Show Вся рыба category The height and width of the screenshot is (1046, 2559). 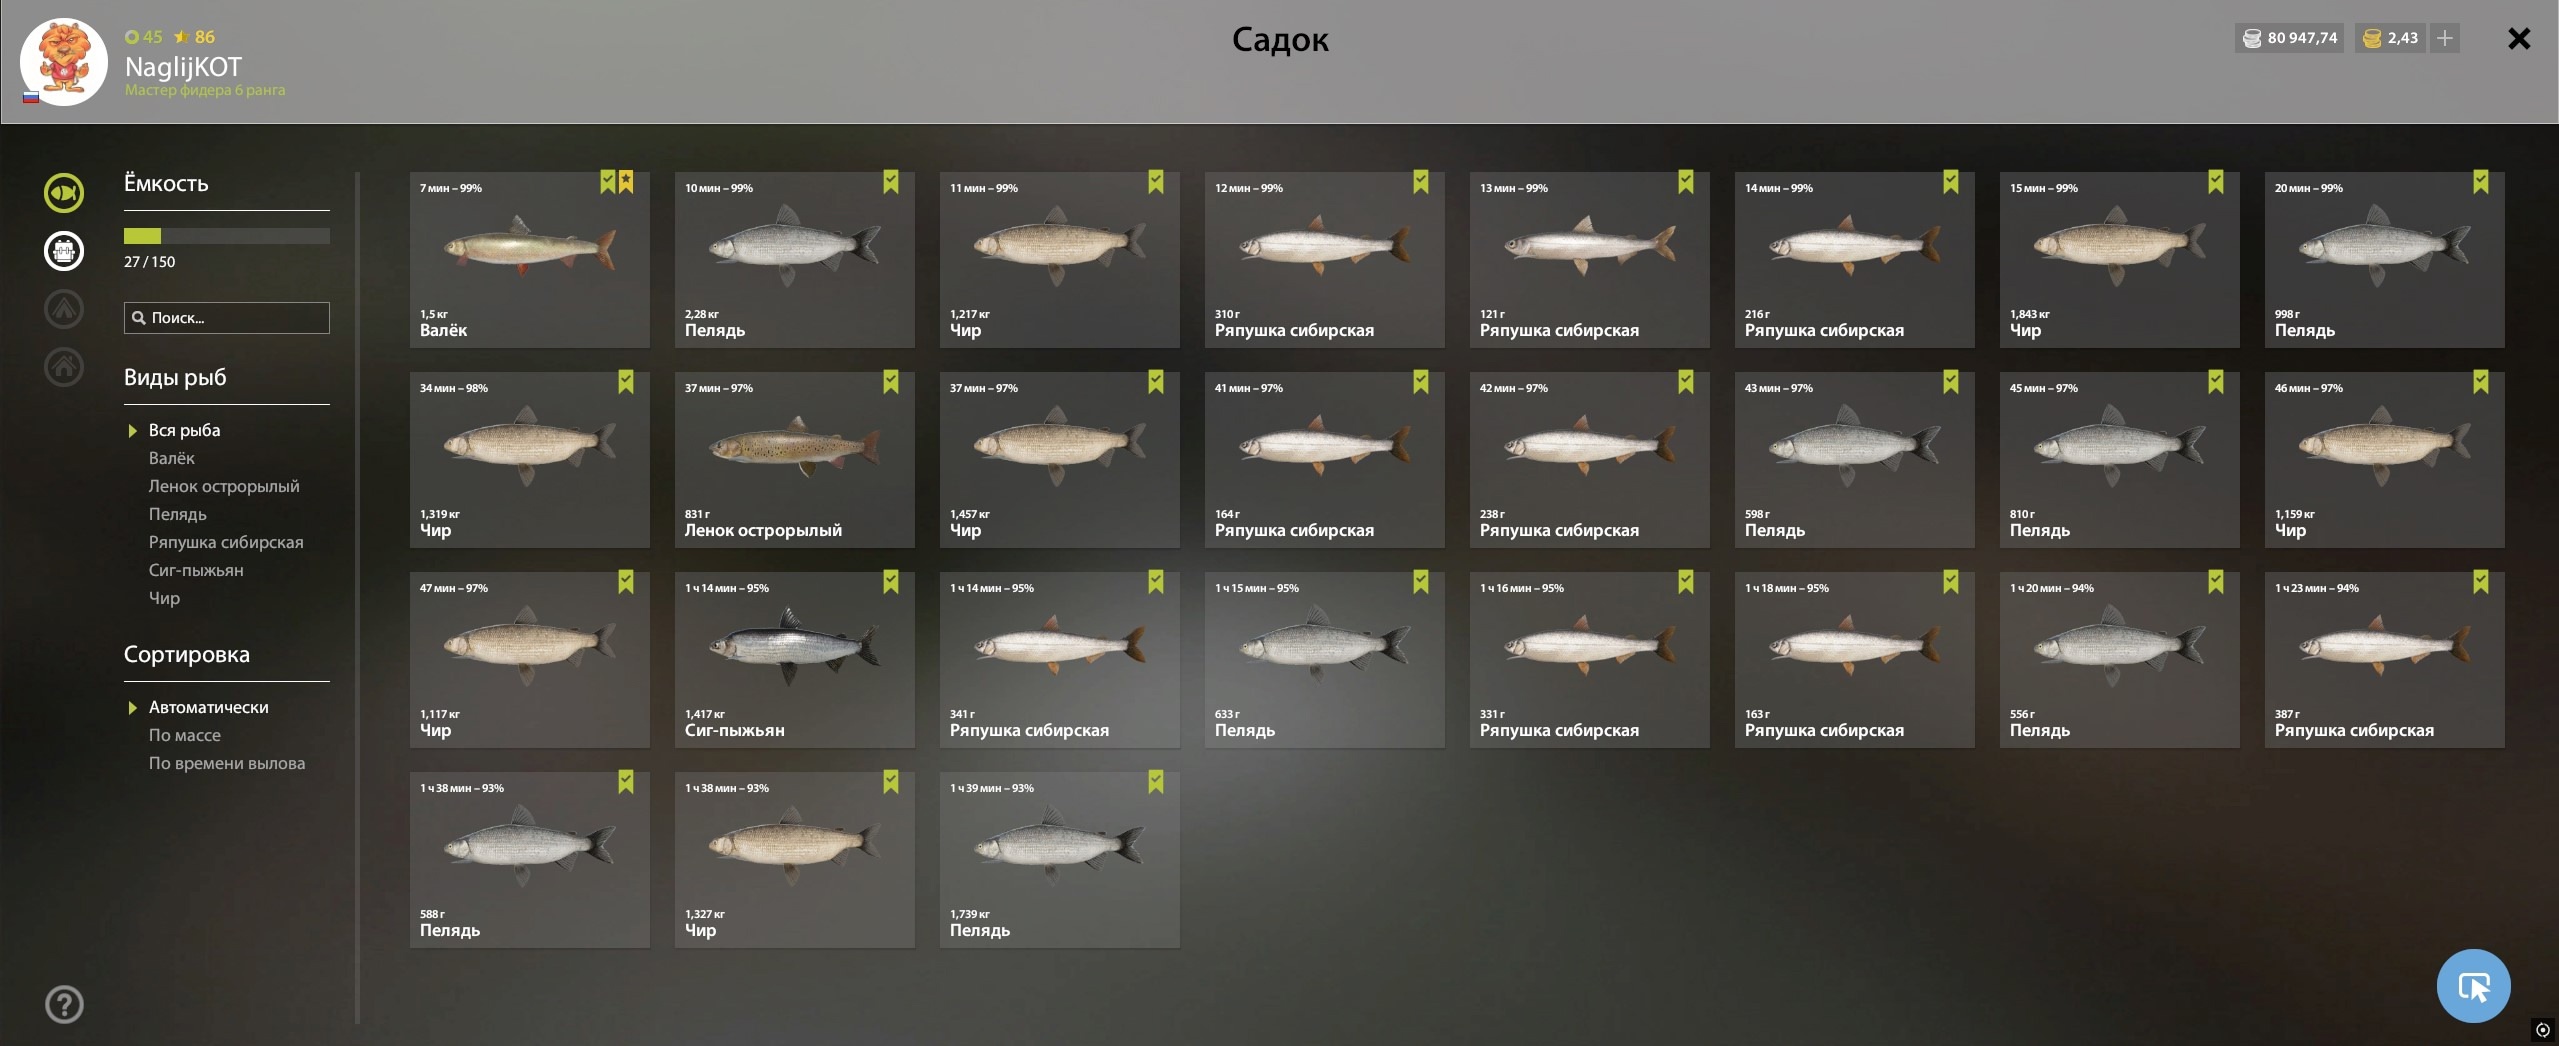click(x=184, y=430)
